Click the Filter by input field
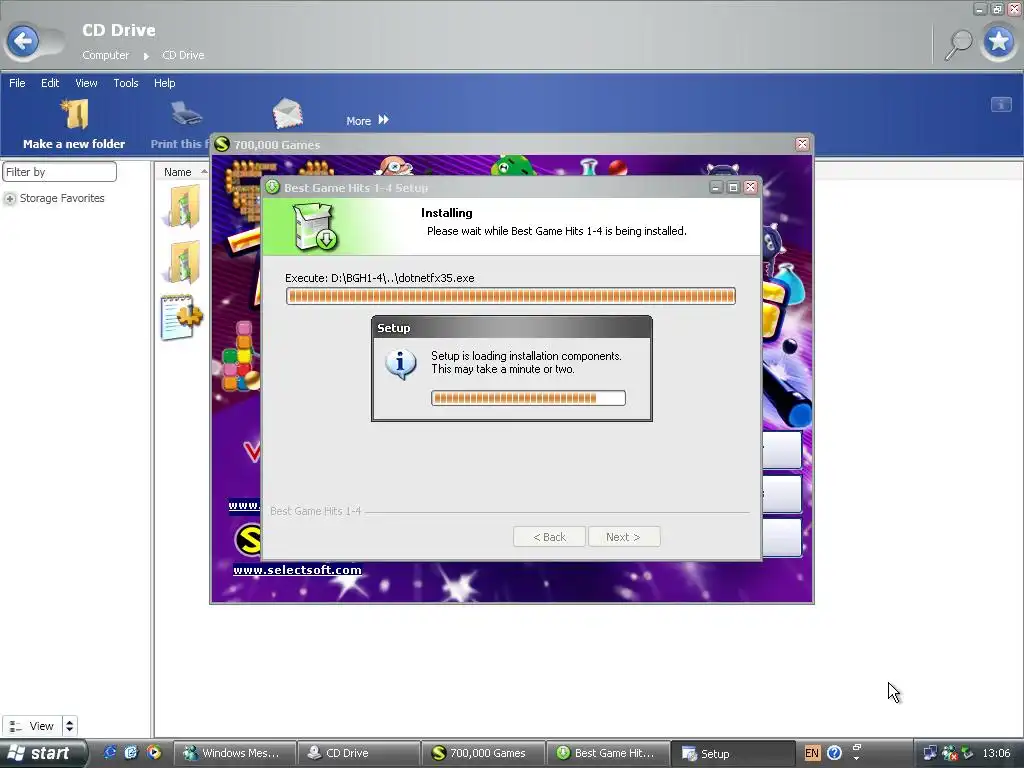The height and width of the screenshot is (768, 1024). (x=59, y=172)
